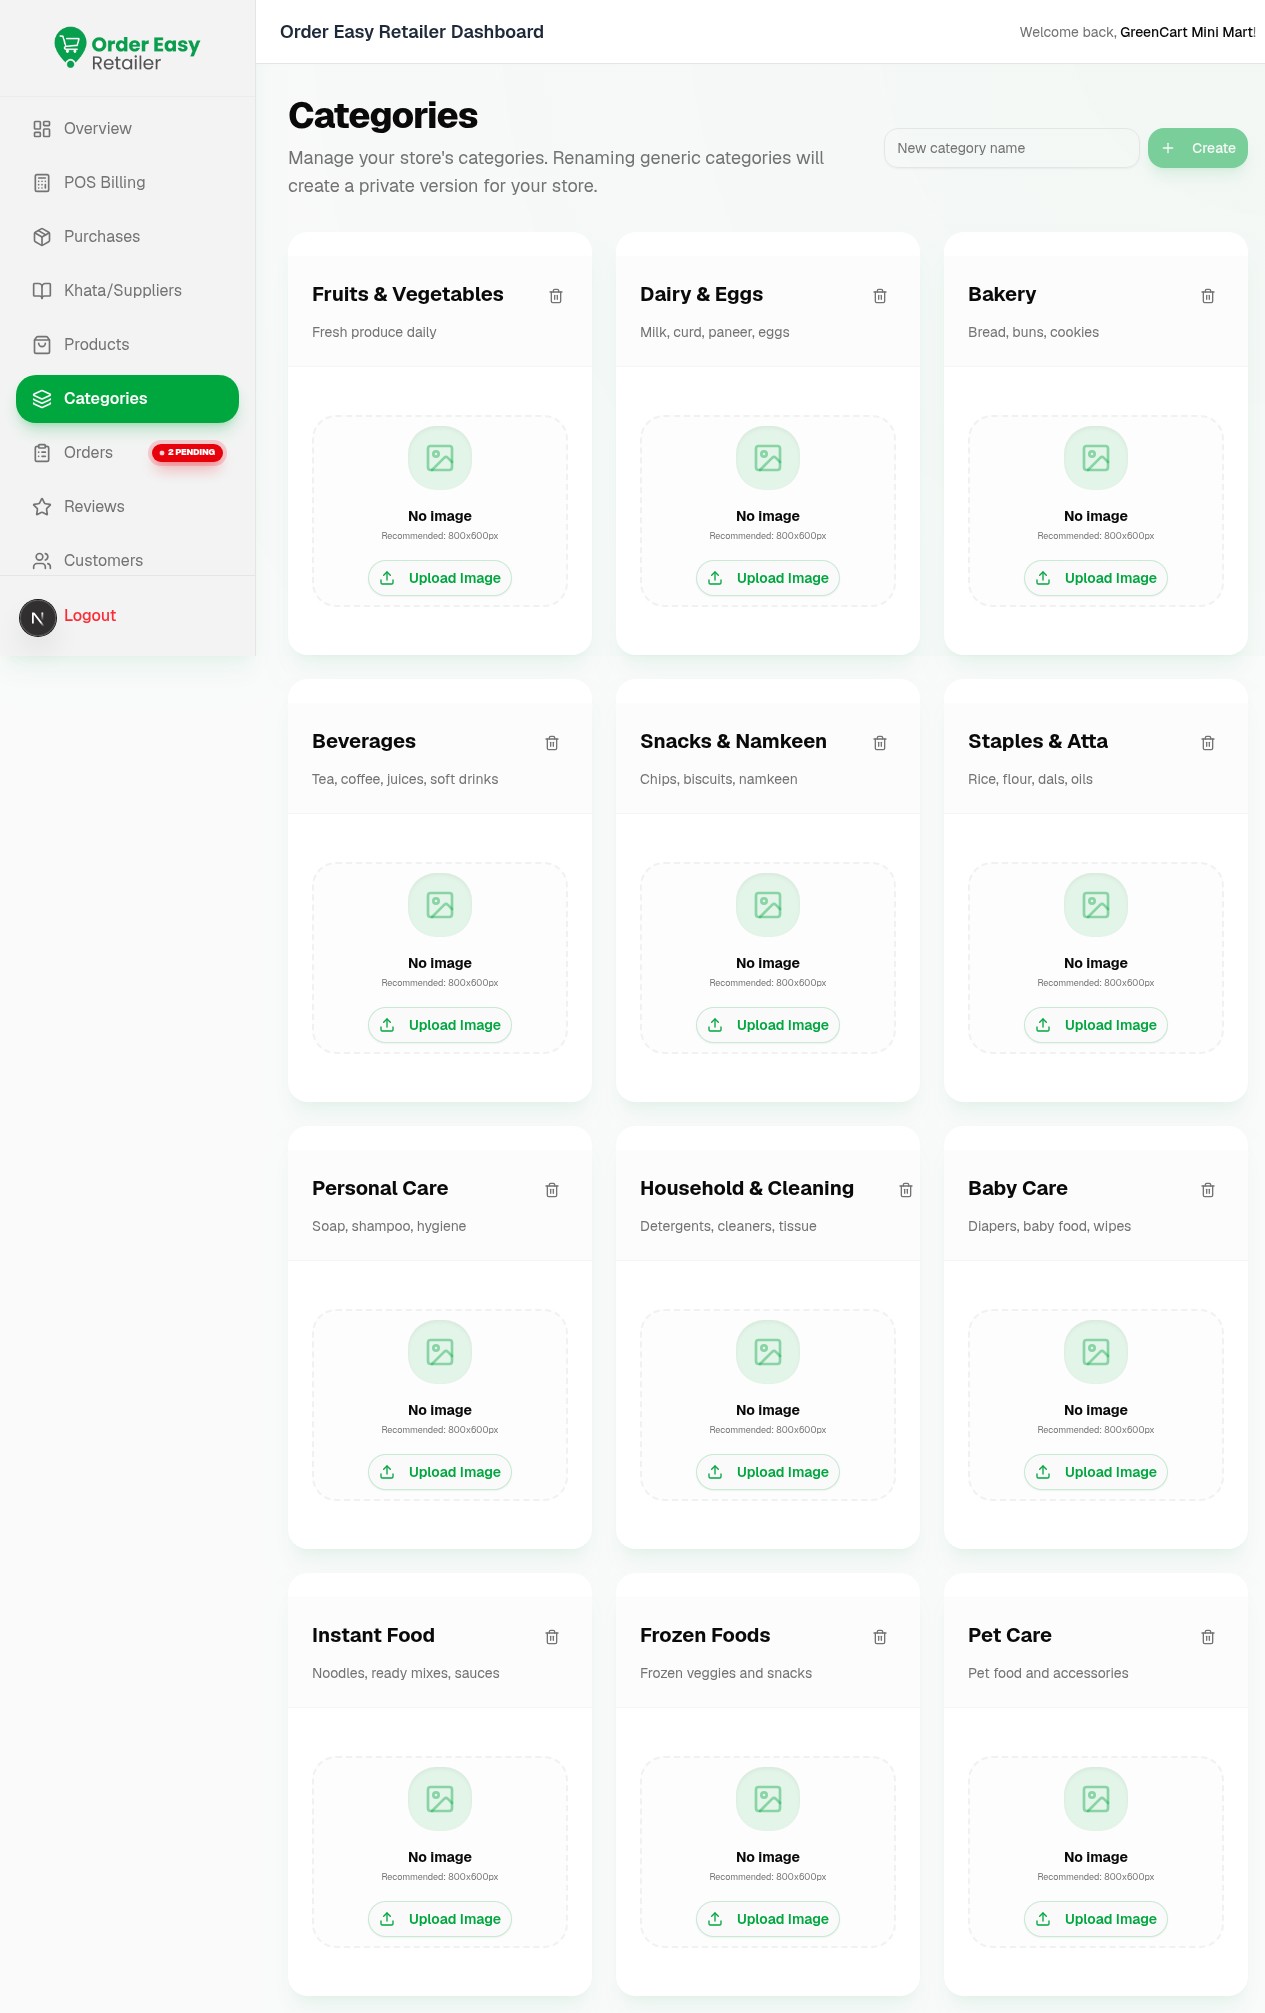Remove Frozen Foods via trash icon

point(880,1637)
